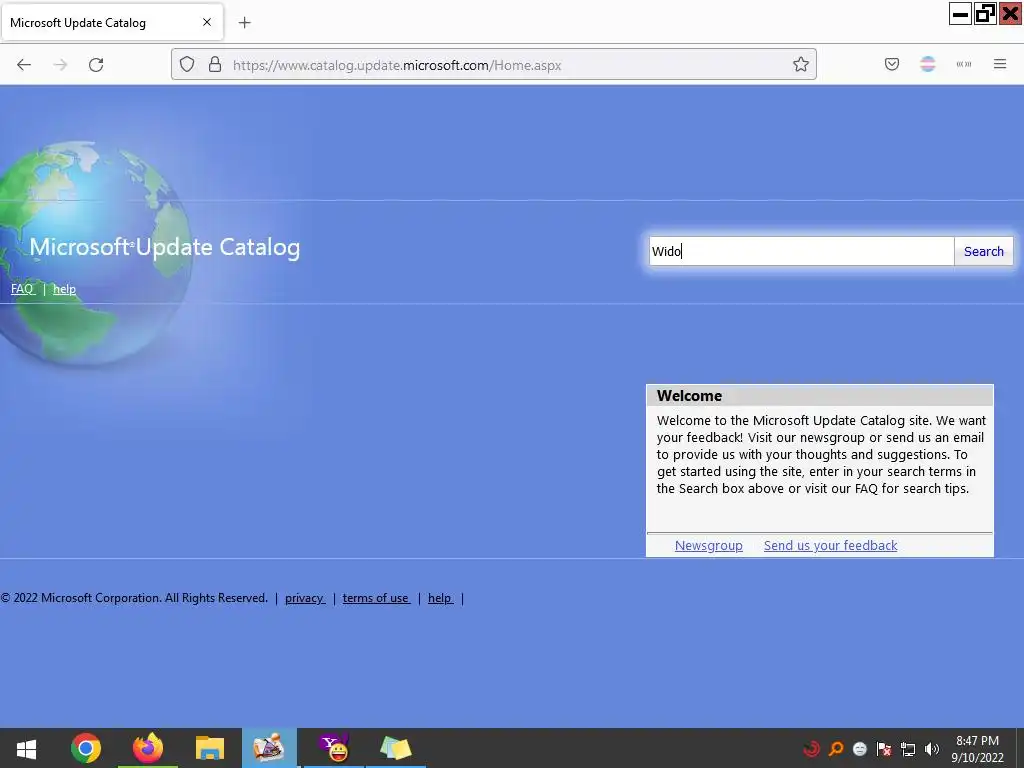Open File Explorer from the taskbar
Image resolution: width=1024 pixels, height=768 pixels.
[210, 748]
